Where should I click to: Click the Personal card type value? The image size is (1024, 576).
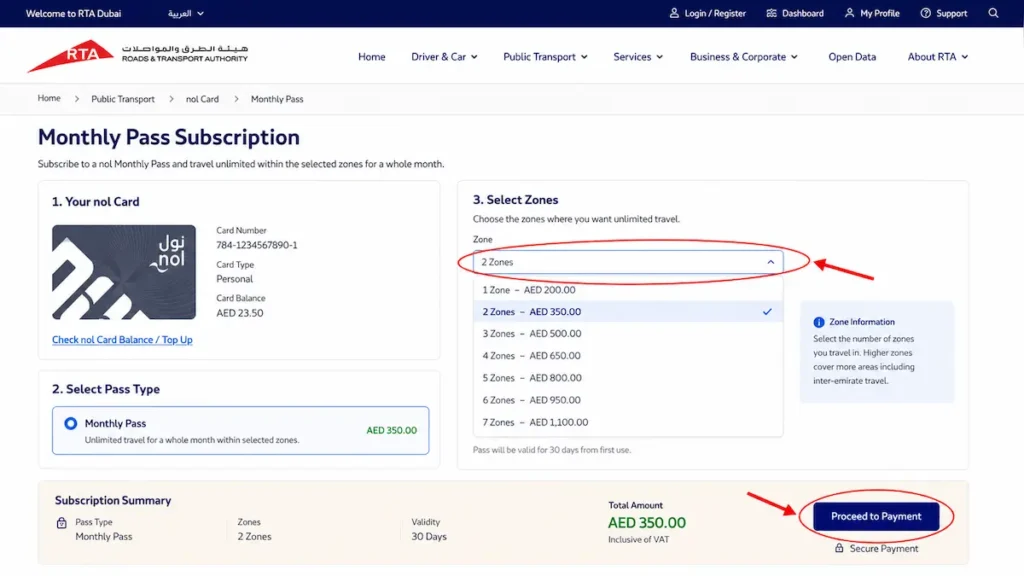(x=234, y=279)
